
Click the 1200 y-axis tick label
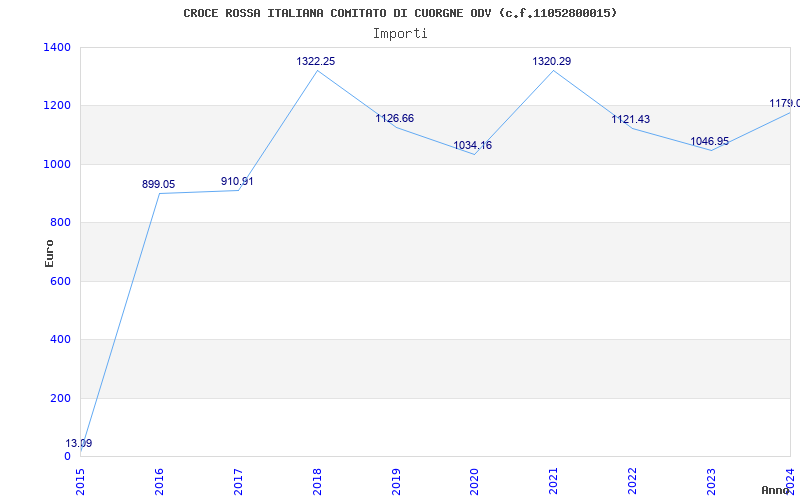58,106
